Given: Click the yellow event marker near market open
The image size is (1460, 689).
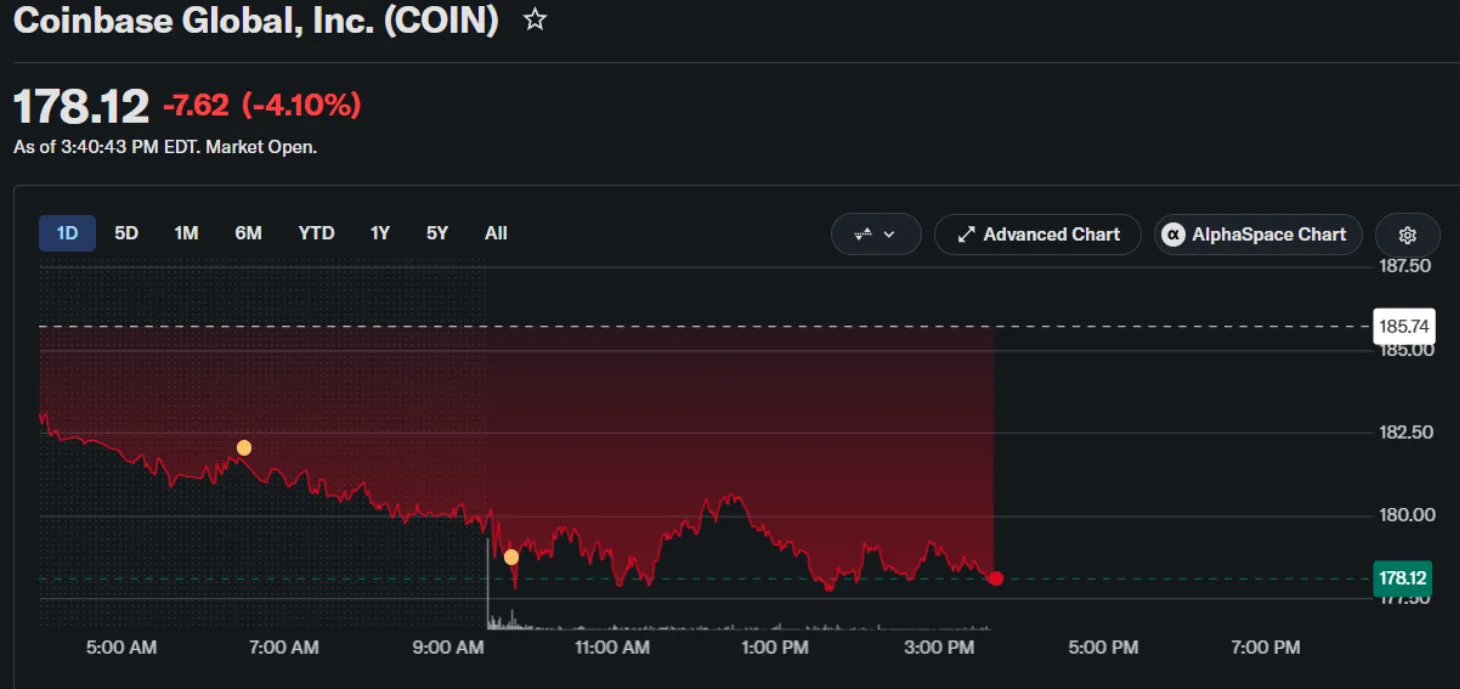Looking at the screenshot, I should pyautogui.click(x=511, y=557).
